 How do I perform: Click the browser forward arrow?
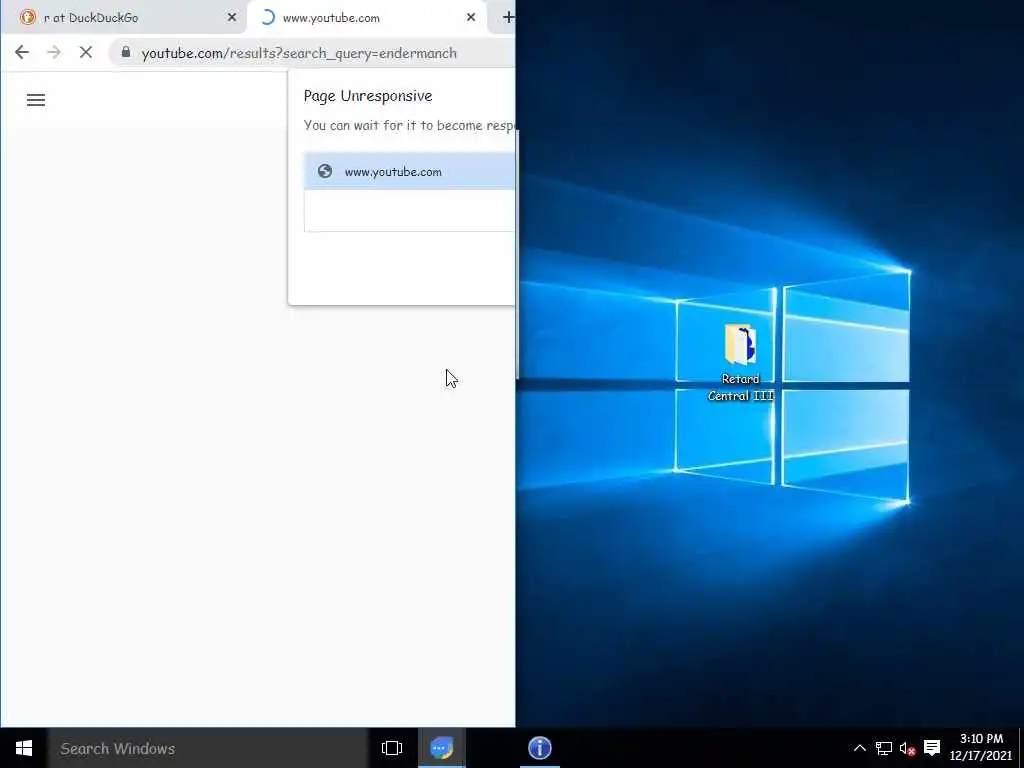[54, 52]
